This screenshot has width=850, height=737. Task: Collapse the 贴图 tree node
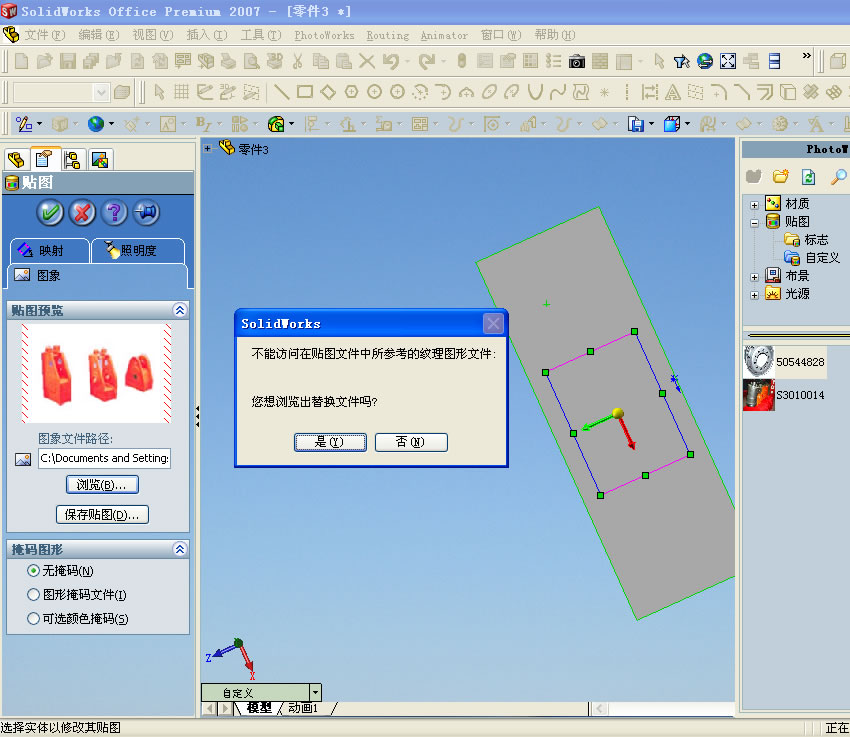point(754,223)
